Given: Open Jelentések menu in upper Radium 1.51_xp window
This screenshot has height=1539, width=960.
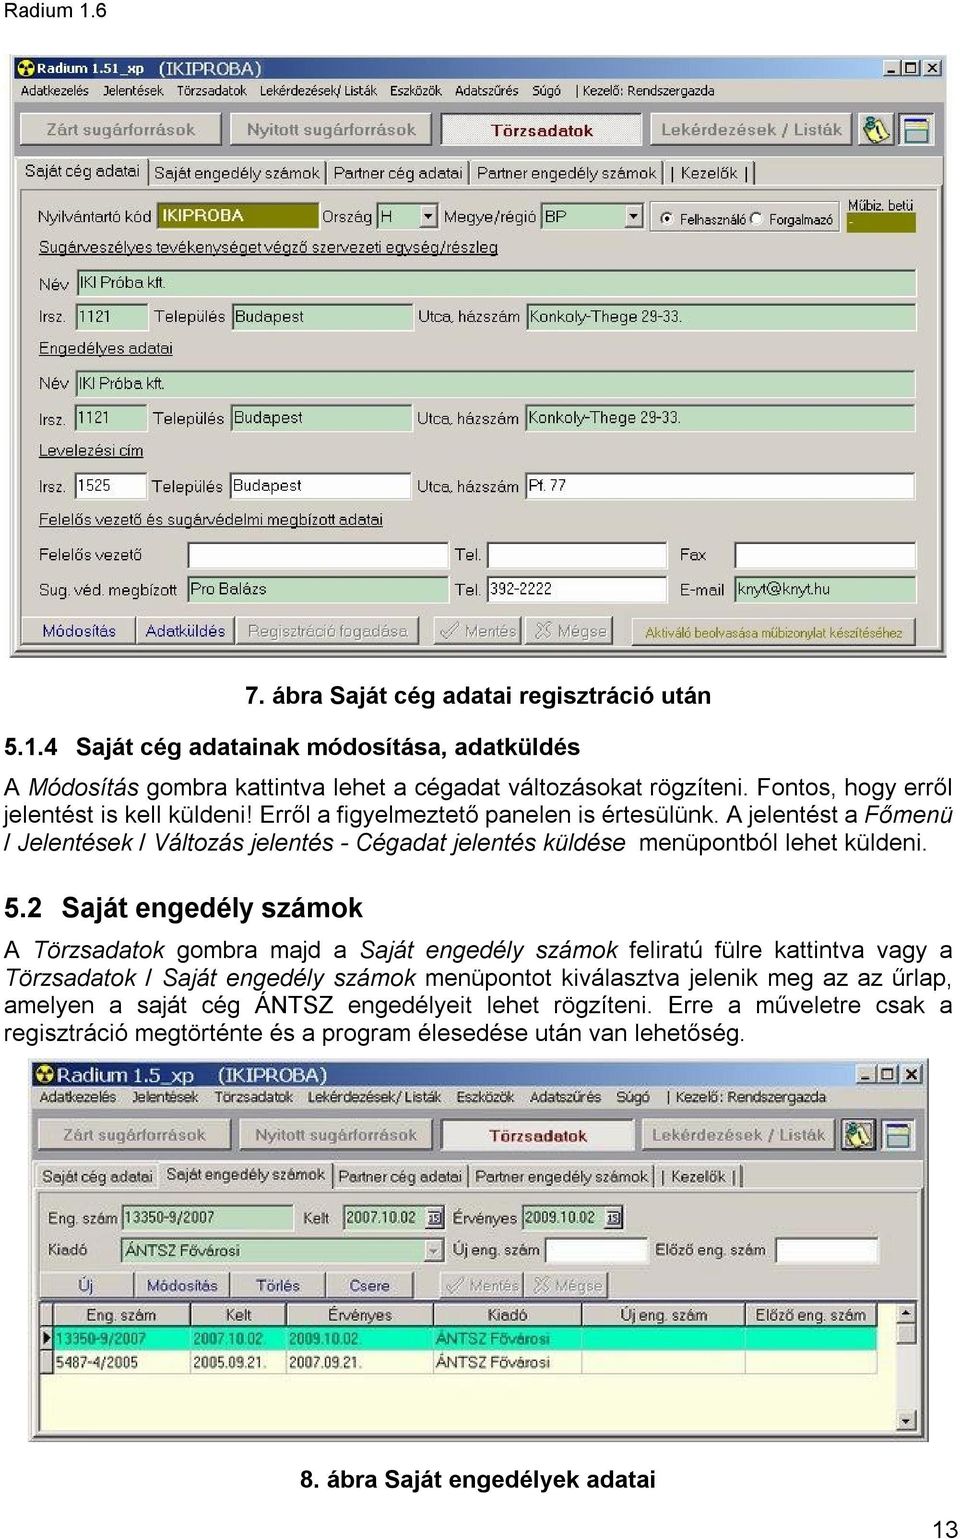Looking at the screenshot, I should point(133,91).
